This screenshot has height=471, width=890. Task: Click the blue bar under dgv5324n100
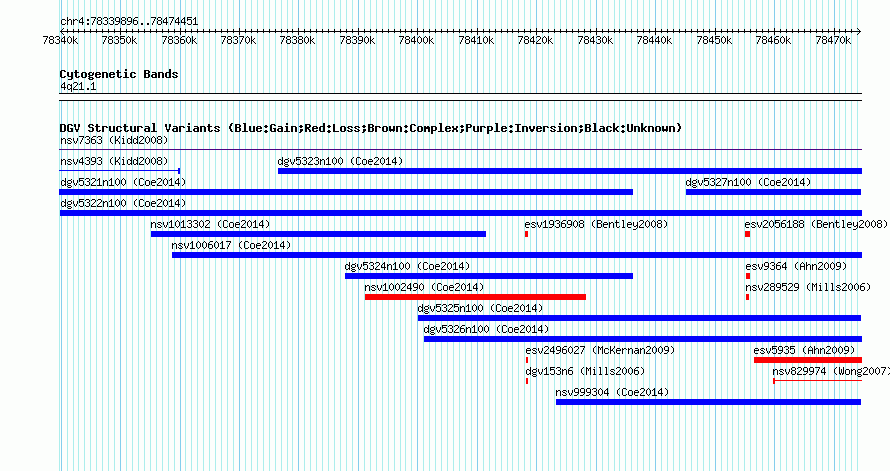pos(489,276)
